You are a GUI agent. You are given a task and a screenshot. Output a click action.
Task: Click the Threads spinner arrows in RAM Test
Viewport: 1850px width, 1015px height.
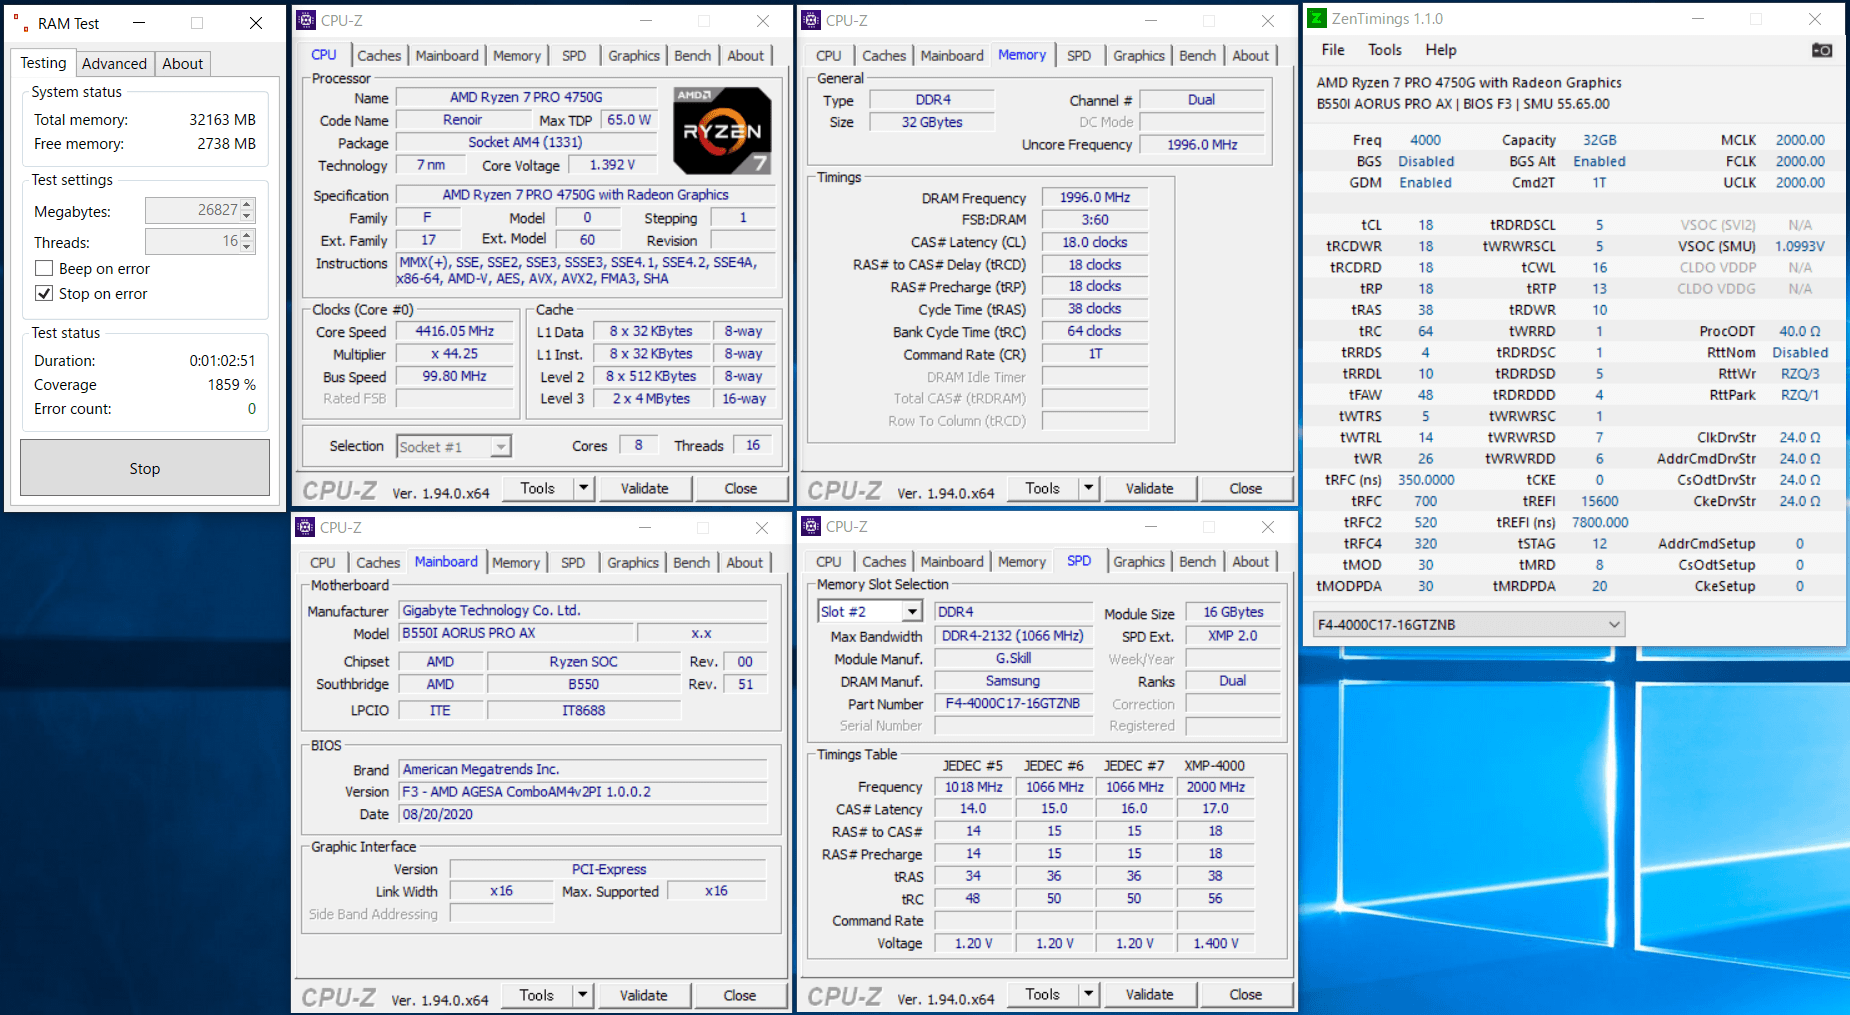(248, 241)
